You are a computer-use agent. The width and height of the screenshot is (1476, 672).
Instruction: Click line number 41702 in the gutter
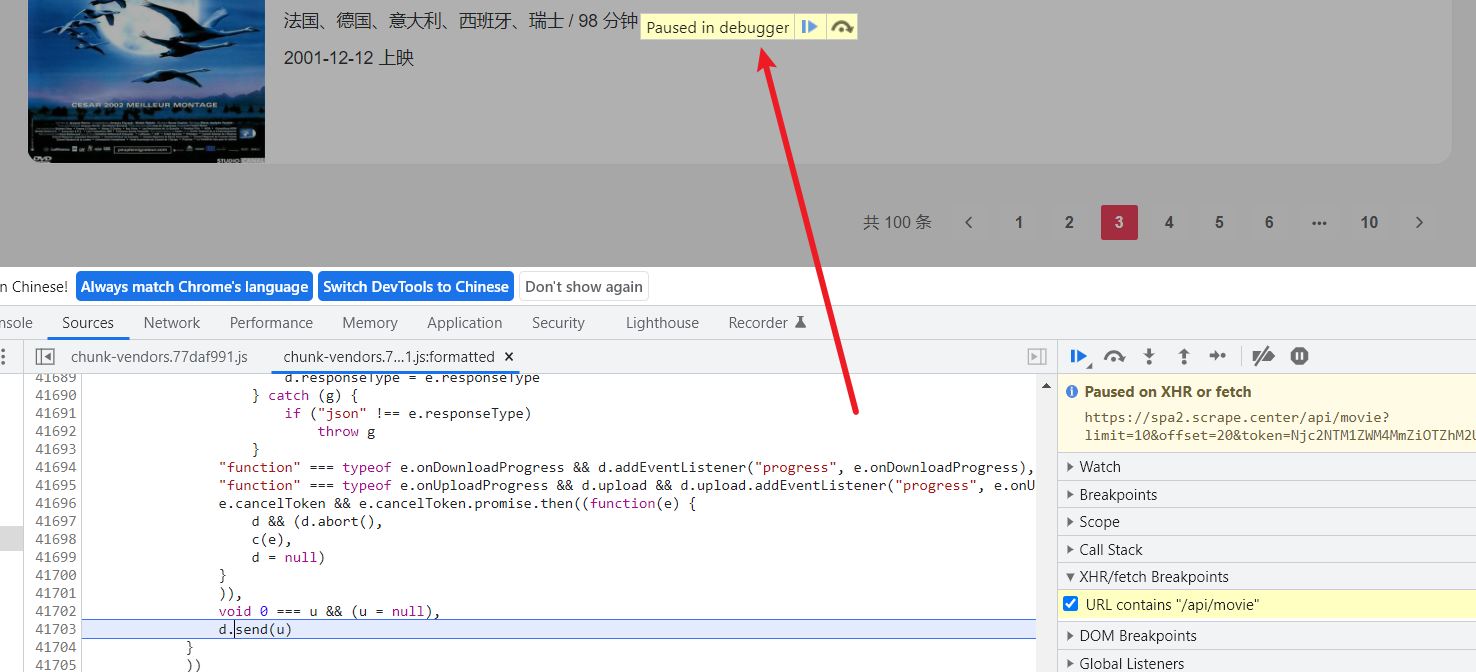55,611
